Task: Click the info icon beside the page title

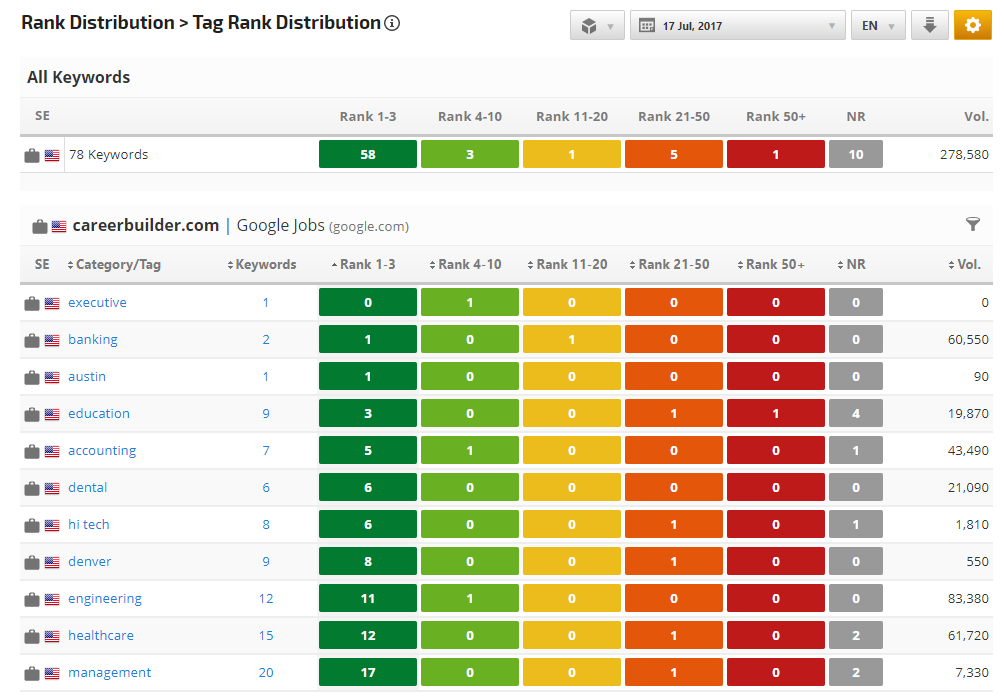Action: click(393, 23)
